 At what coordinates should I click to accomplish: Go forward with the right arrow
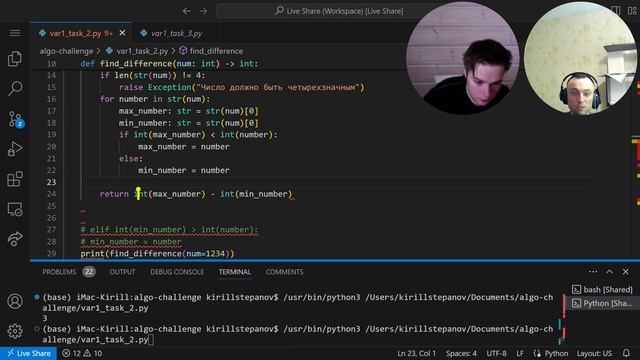coord(203,11)
